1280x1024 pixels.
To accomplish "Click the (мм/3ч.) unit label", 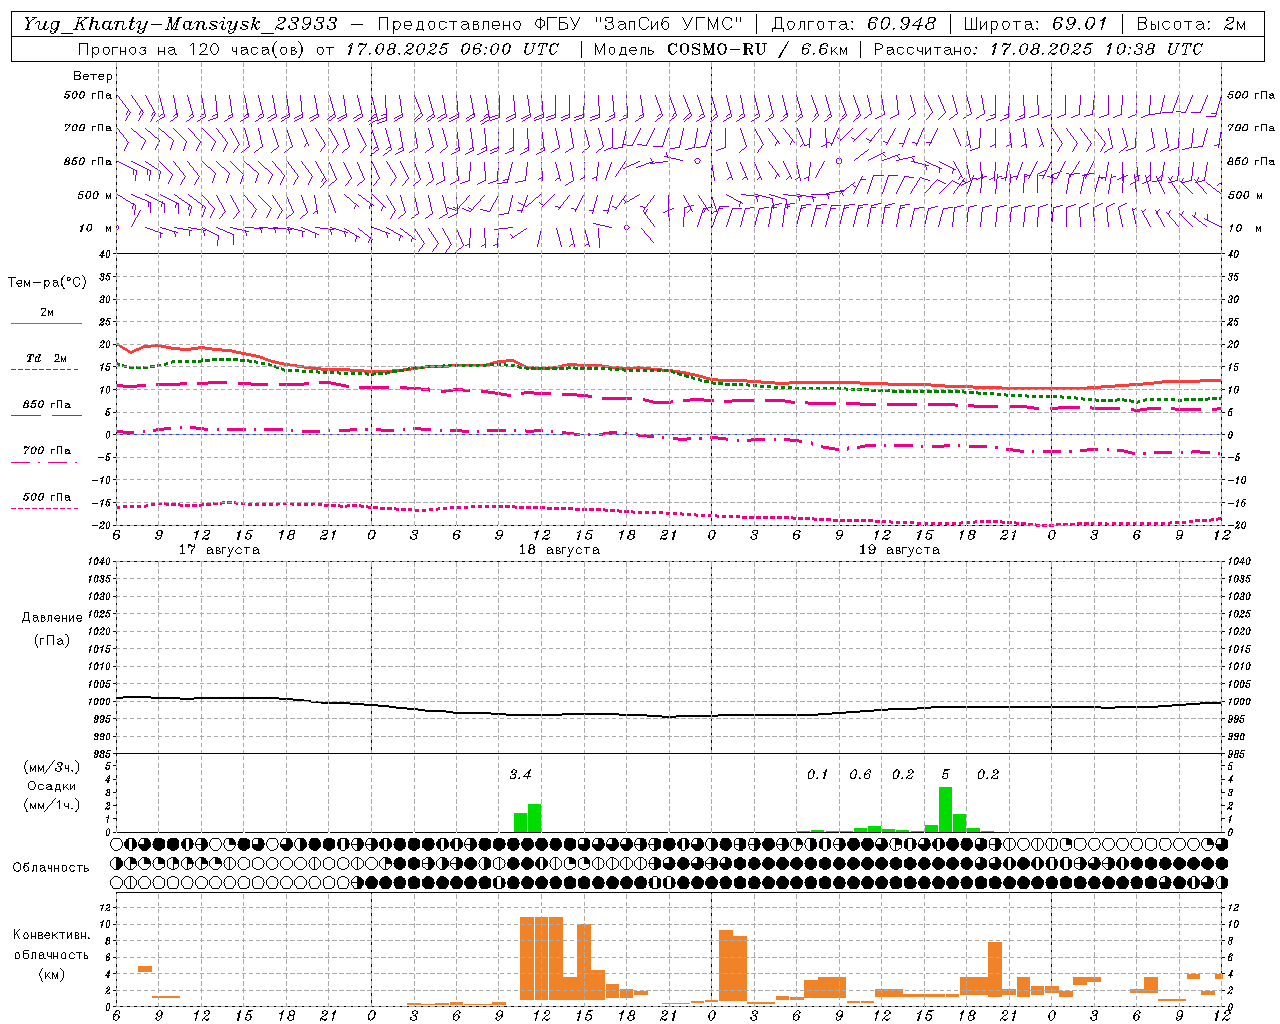I will (x=52, y=768).
